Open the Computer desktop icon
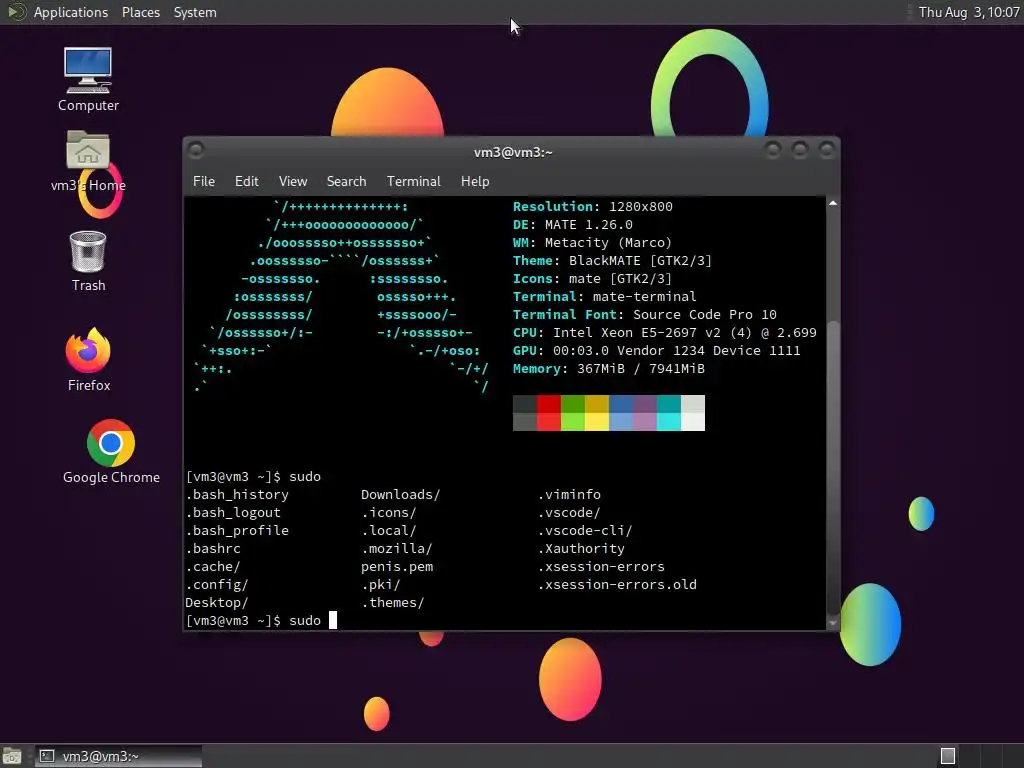1024x768 pixels. point(88,79)
